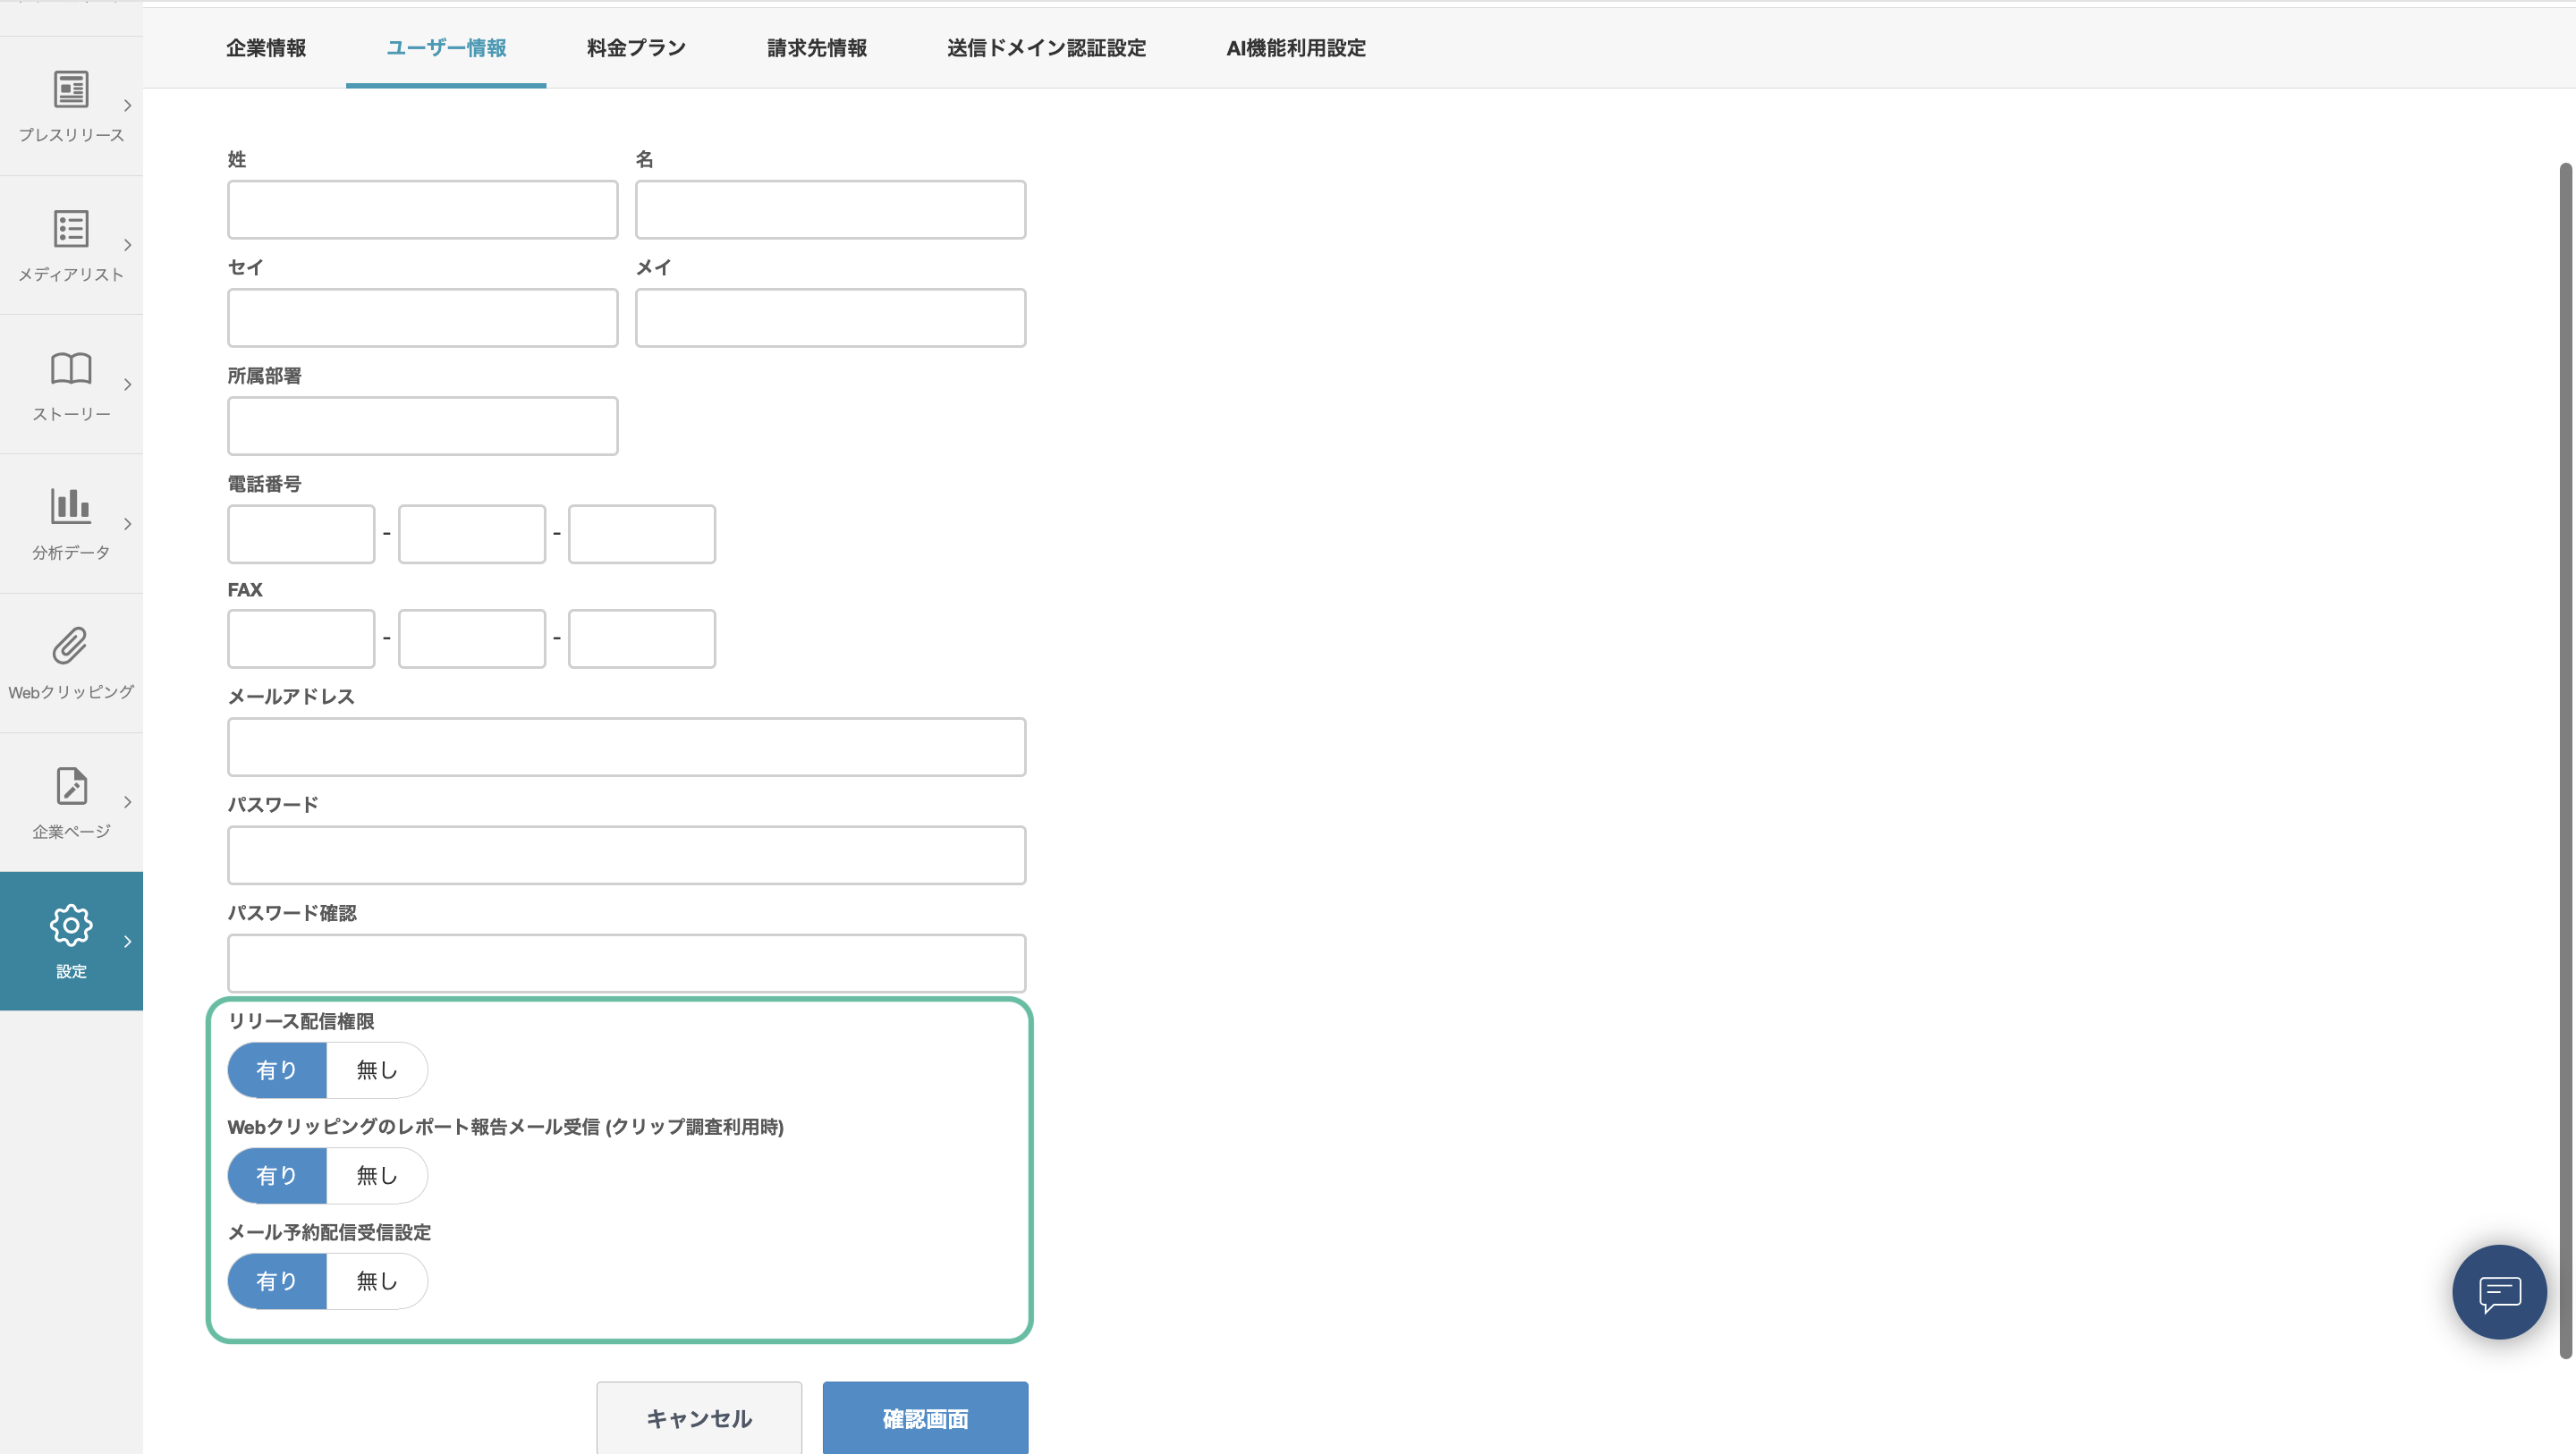Open the AI機能利用設定 tab
Screen dimensions: 2576x1454
coord(1295,48)
